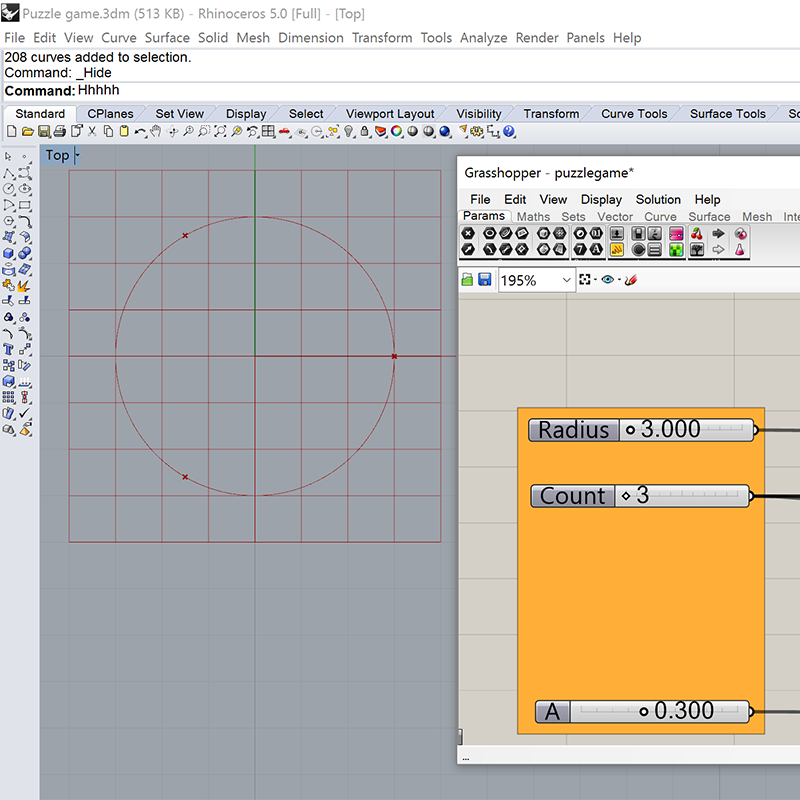Click the checkmark Check objects icon
Screen dimensions: 800x800
click(x=24, y=413)
